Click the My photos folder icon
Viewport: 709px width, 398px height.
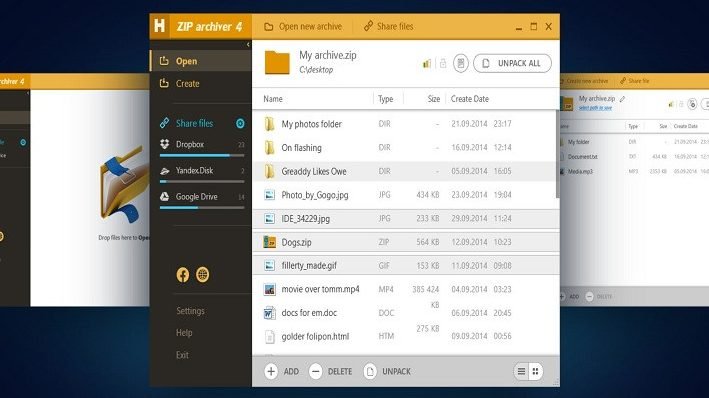click(269, 123)
